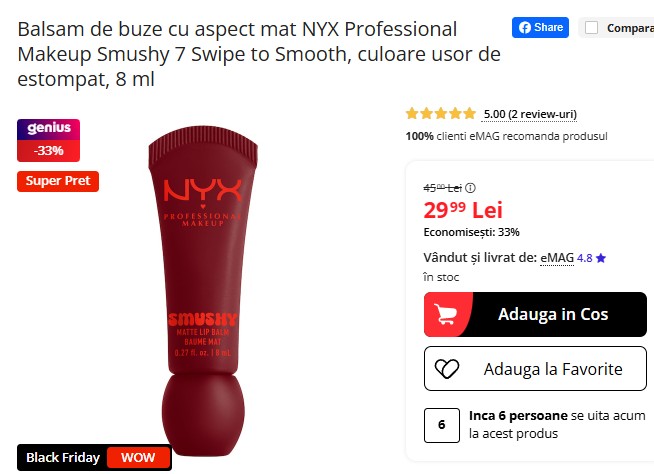Click the shopping cart icon
This screenshot has height=474, width=654.
pyautogui.click(x=445, y=314)
